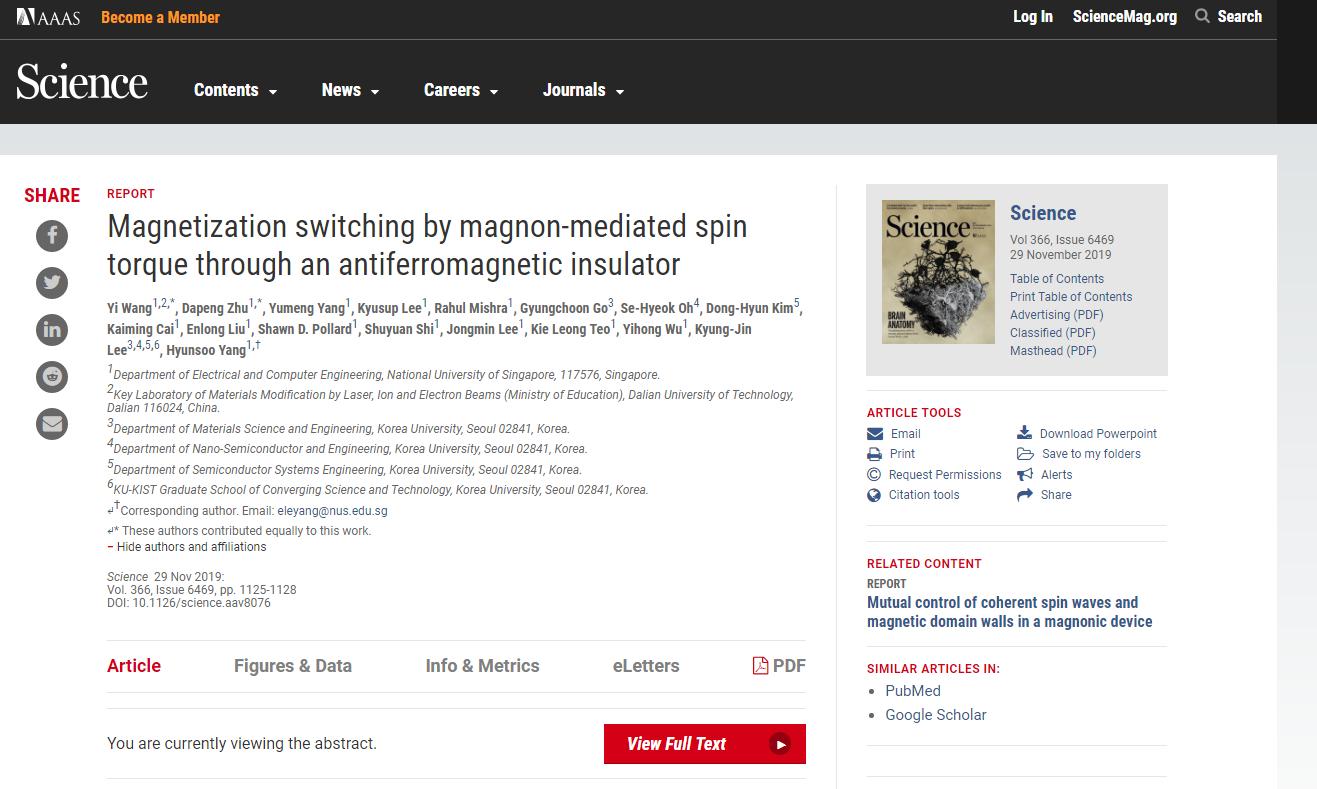
Task: Click author name Kyusup Lee
Action: [x=390, y=309]
